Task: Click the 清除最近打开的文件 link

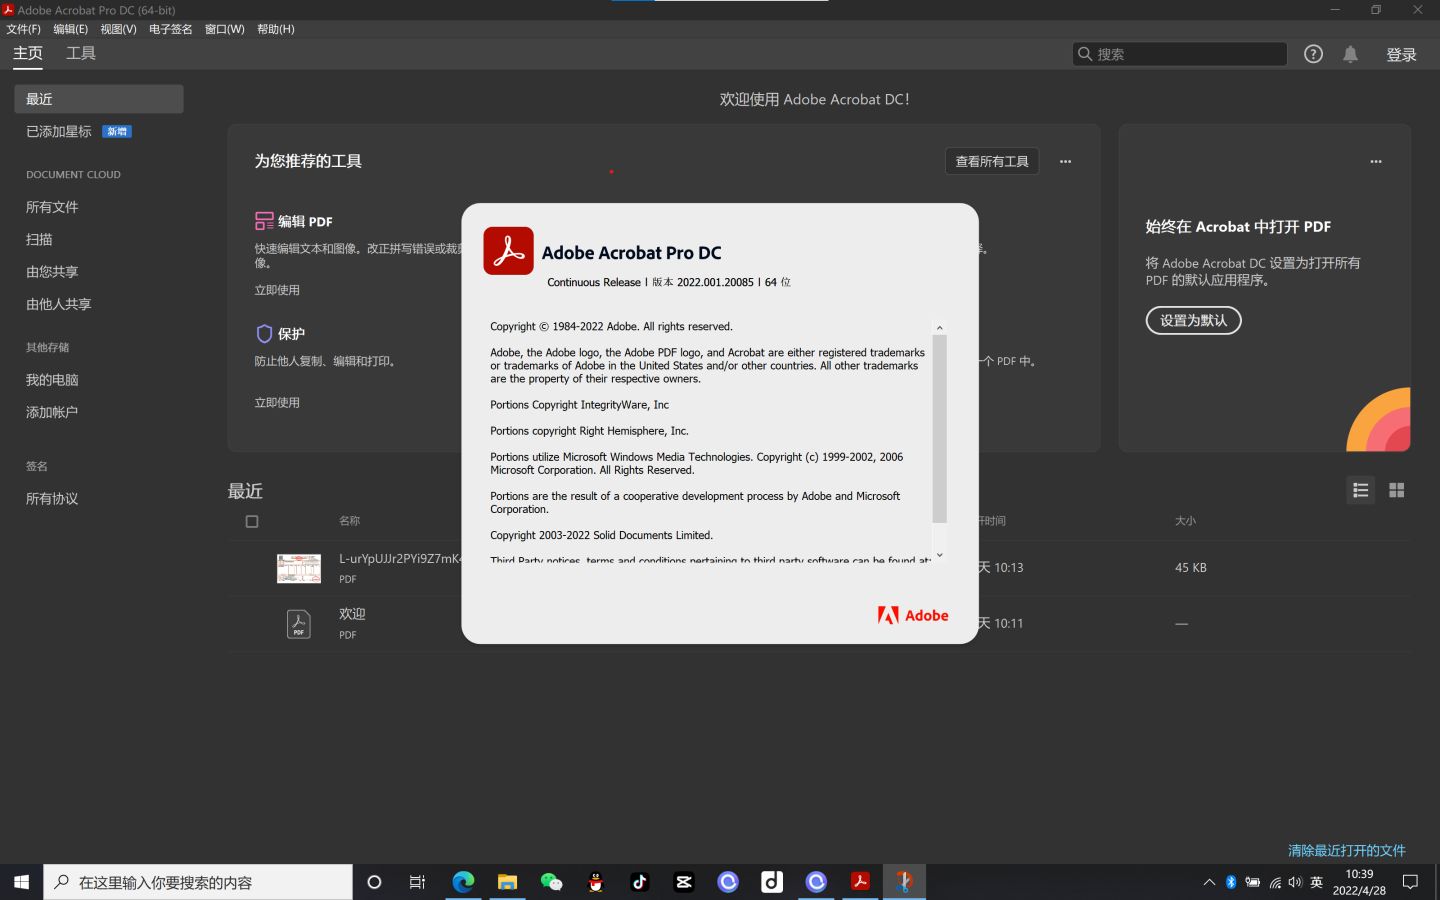Action: (x=1347, y=849)
